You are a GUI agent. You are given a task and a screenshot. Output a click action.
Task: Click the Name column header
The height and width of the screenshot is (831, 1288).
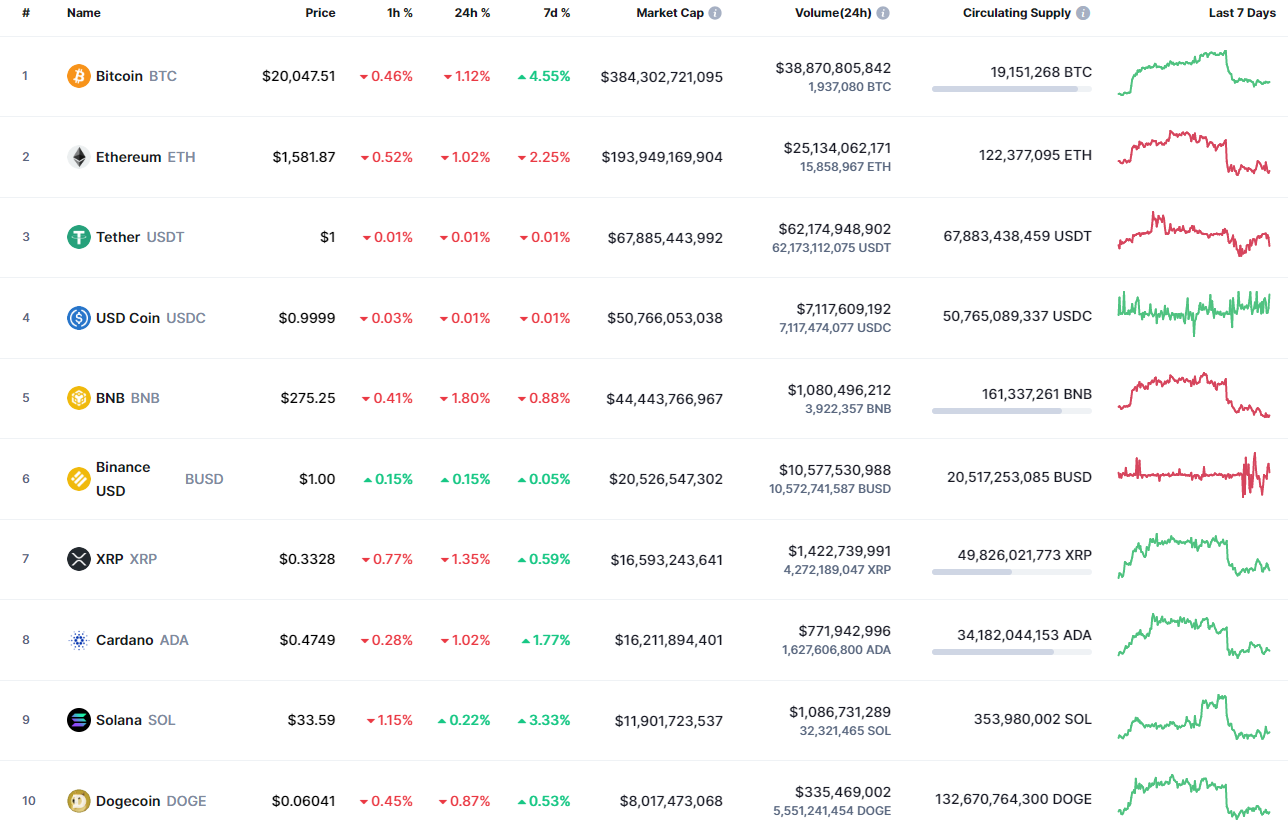83,13
